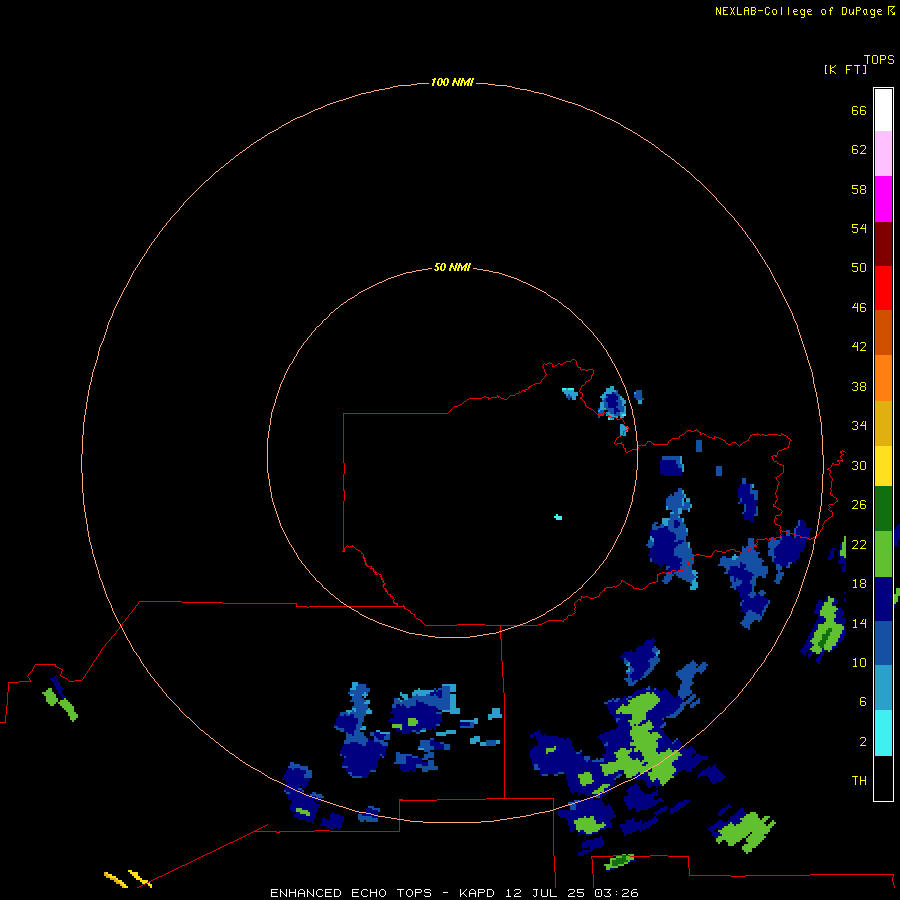Click the tiny isolated cyan echo pixel
900x900 pixels.
558,517
